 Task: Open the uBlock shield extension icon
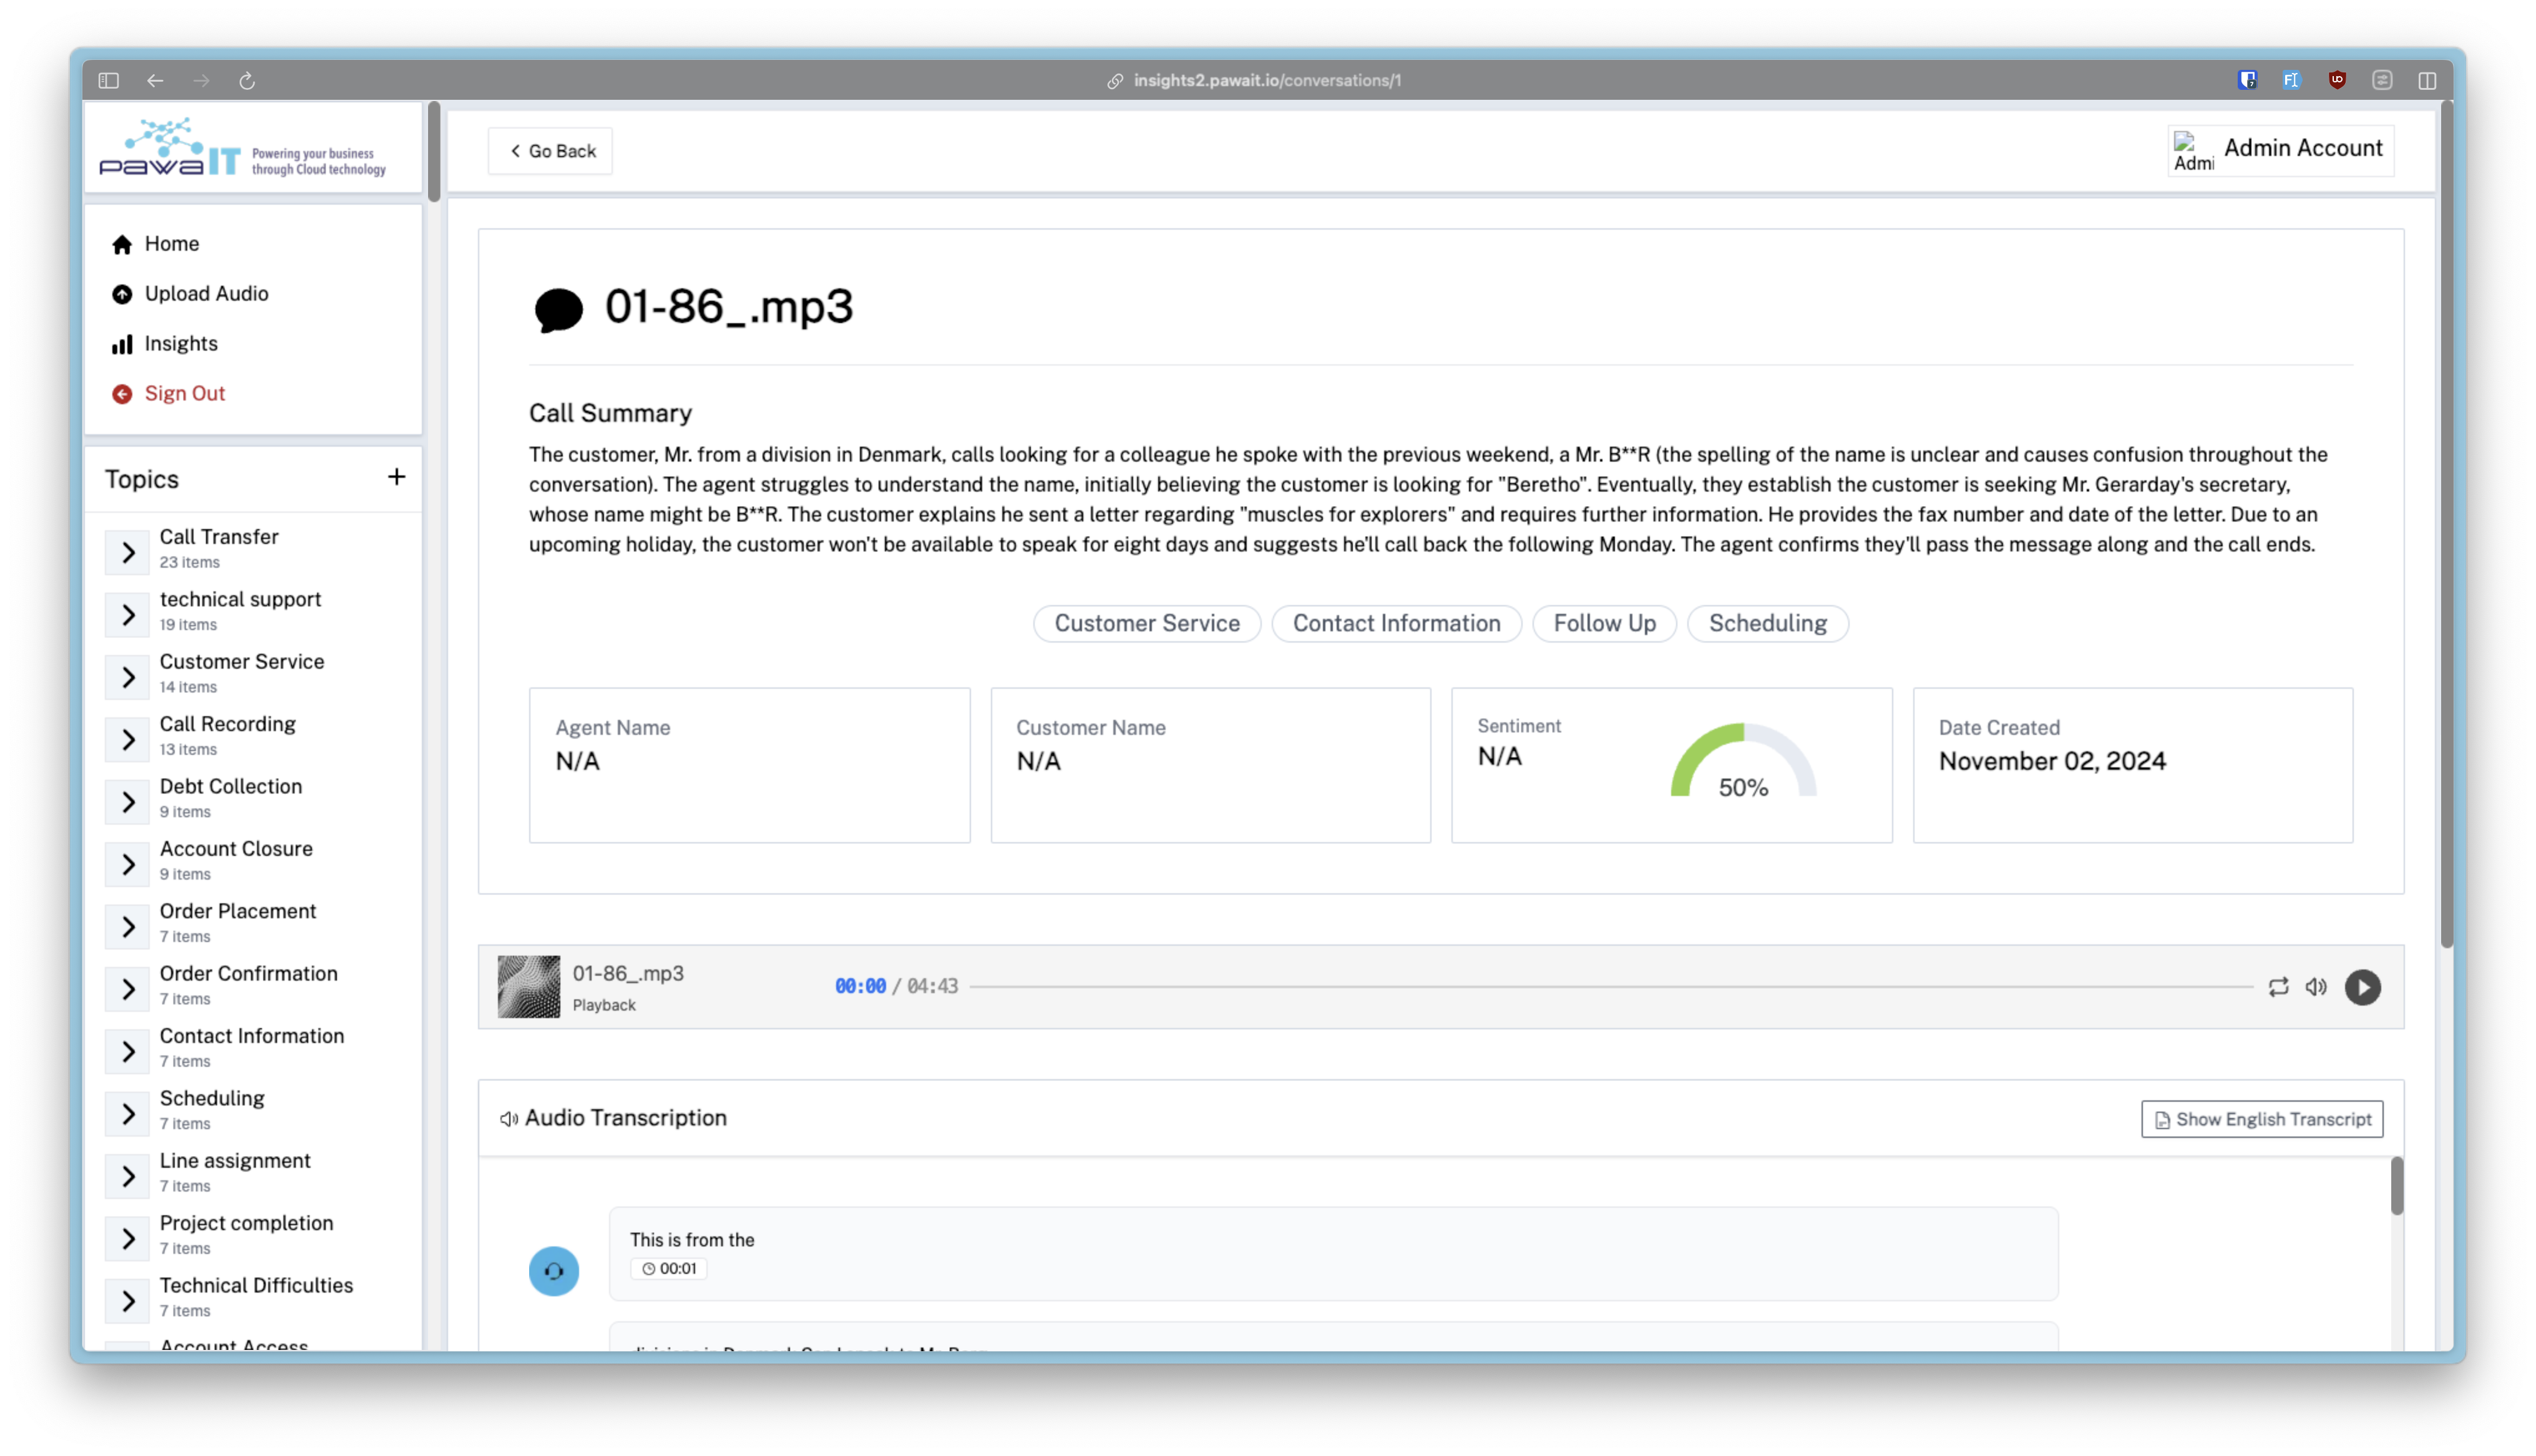coord(2337,80)
